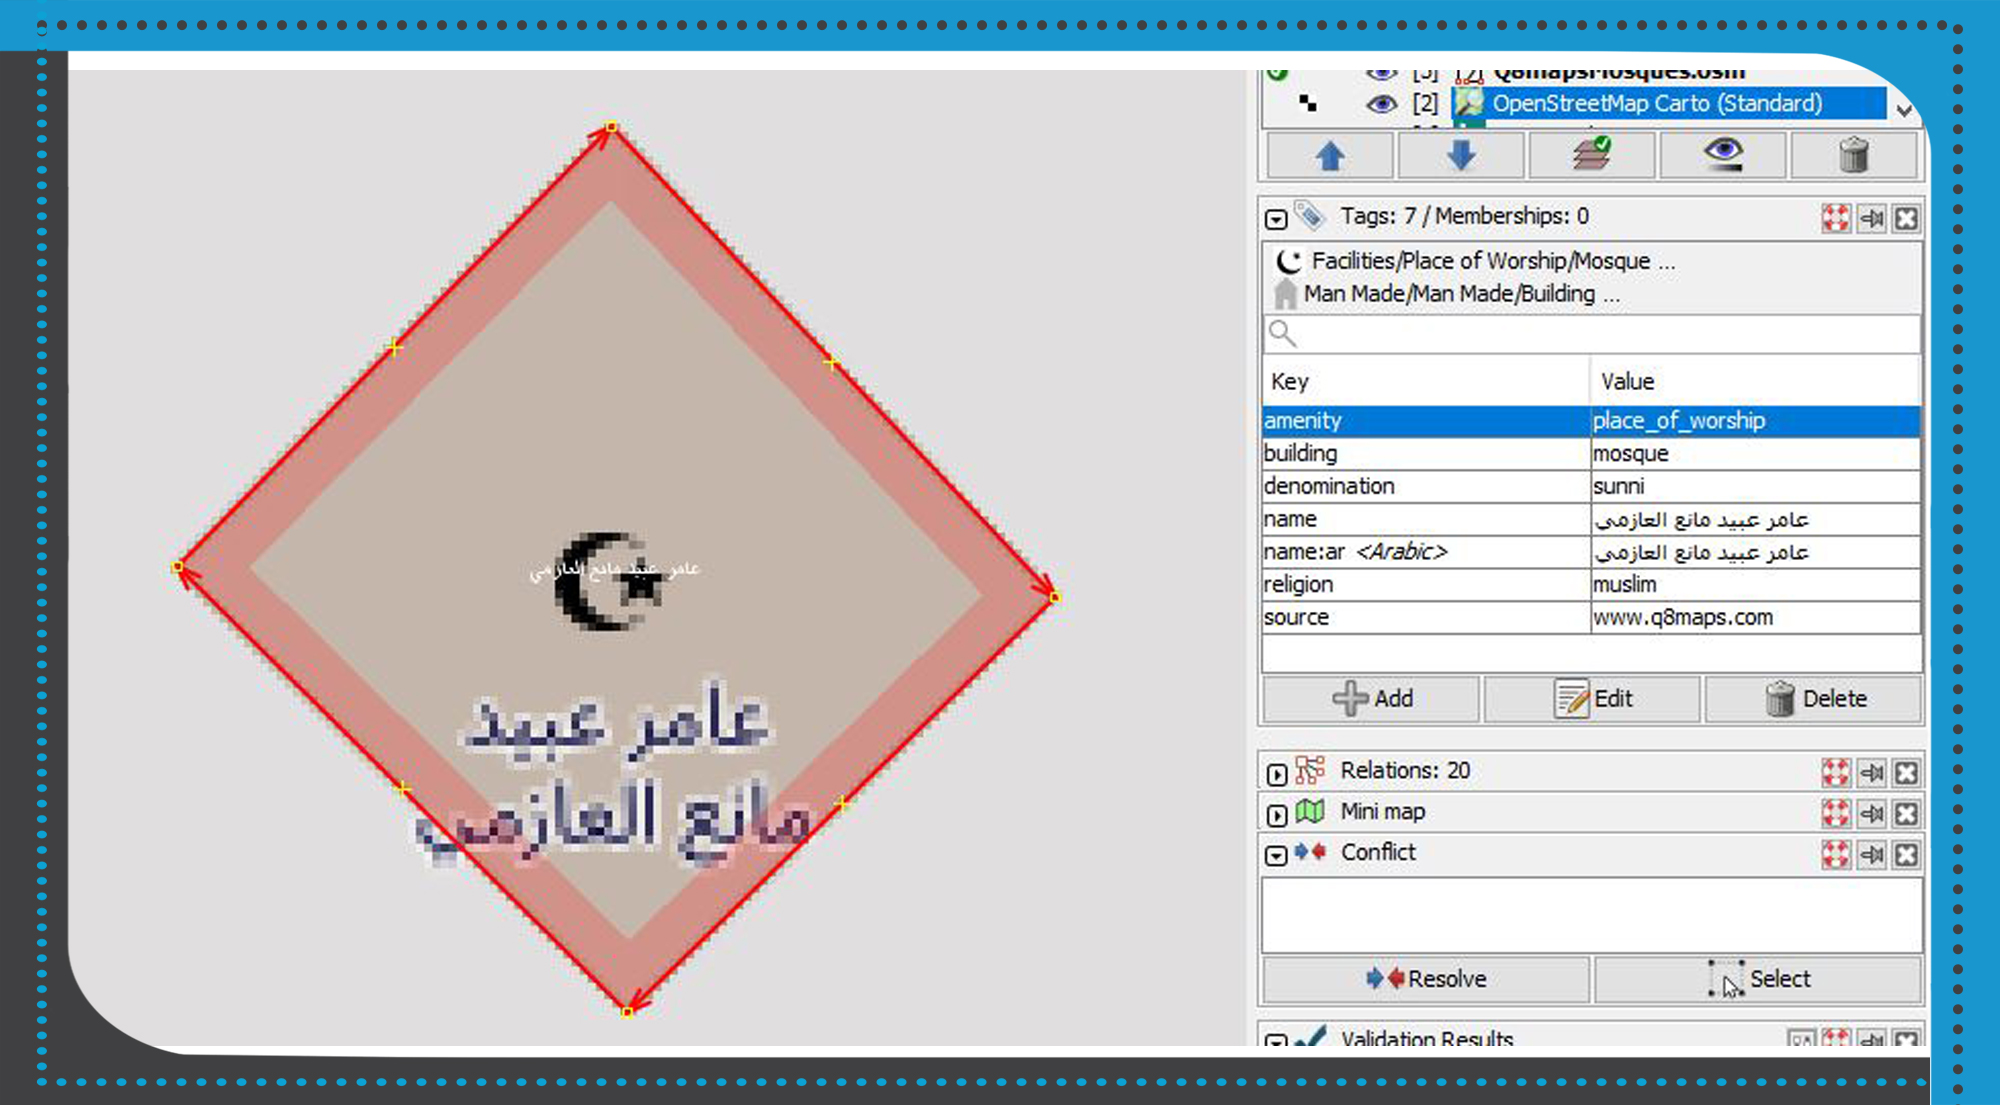Select bottom corner node of building
2000x1105 pixels.
[627, 1012]
